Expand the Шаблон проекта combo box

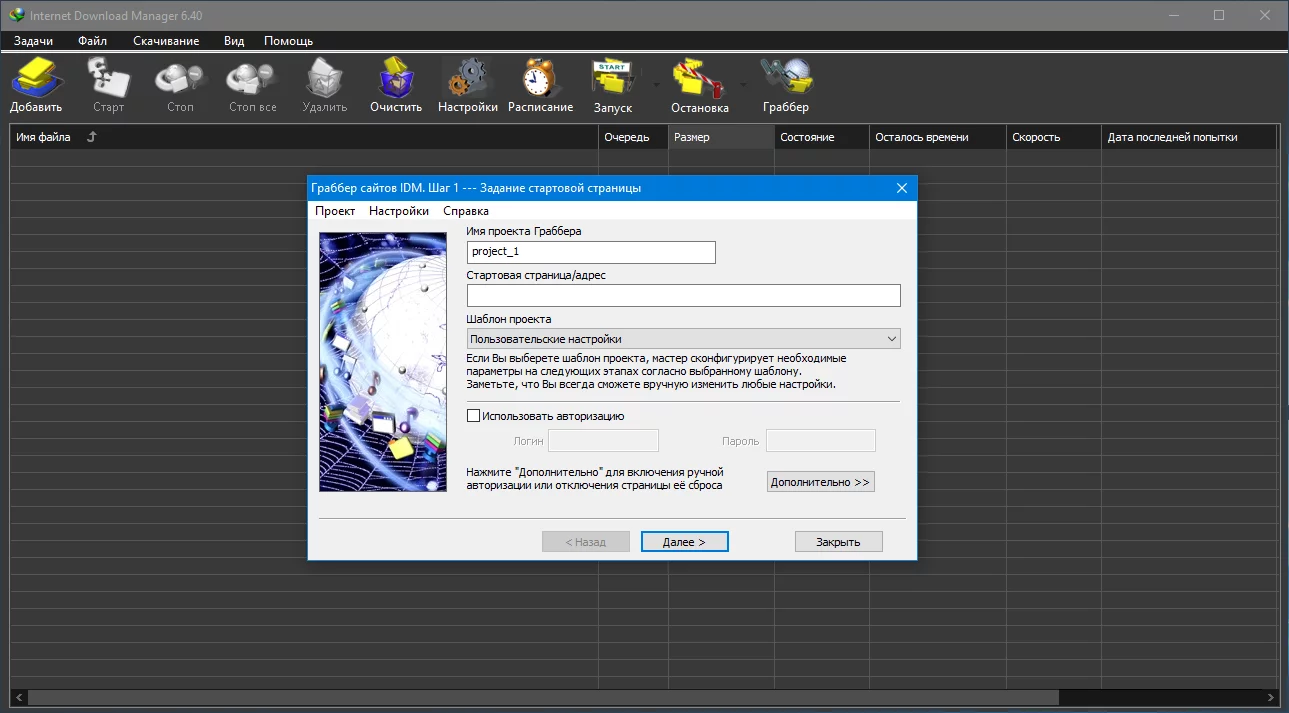tap(683, 339)
